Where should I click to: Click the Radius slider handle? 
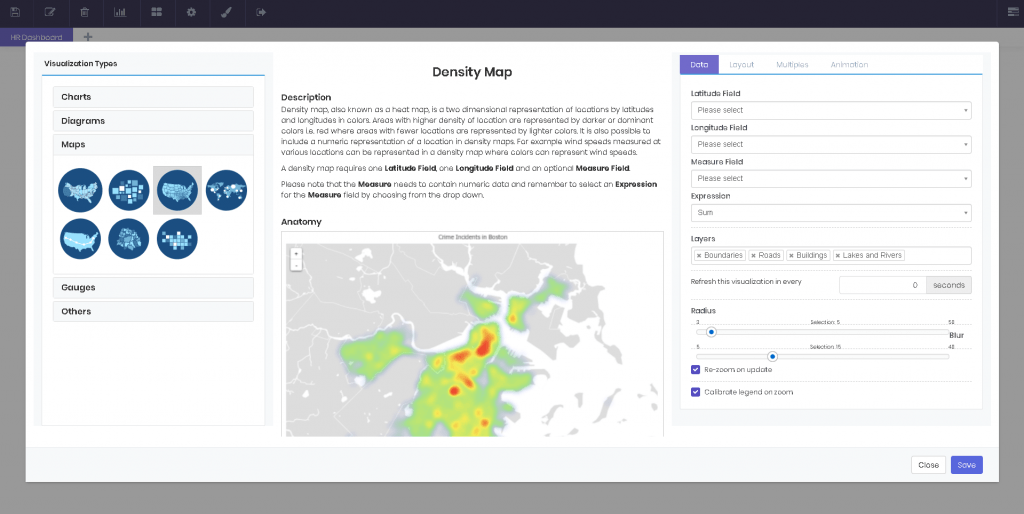coord(711,331)
